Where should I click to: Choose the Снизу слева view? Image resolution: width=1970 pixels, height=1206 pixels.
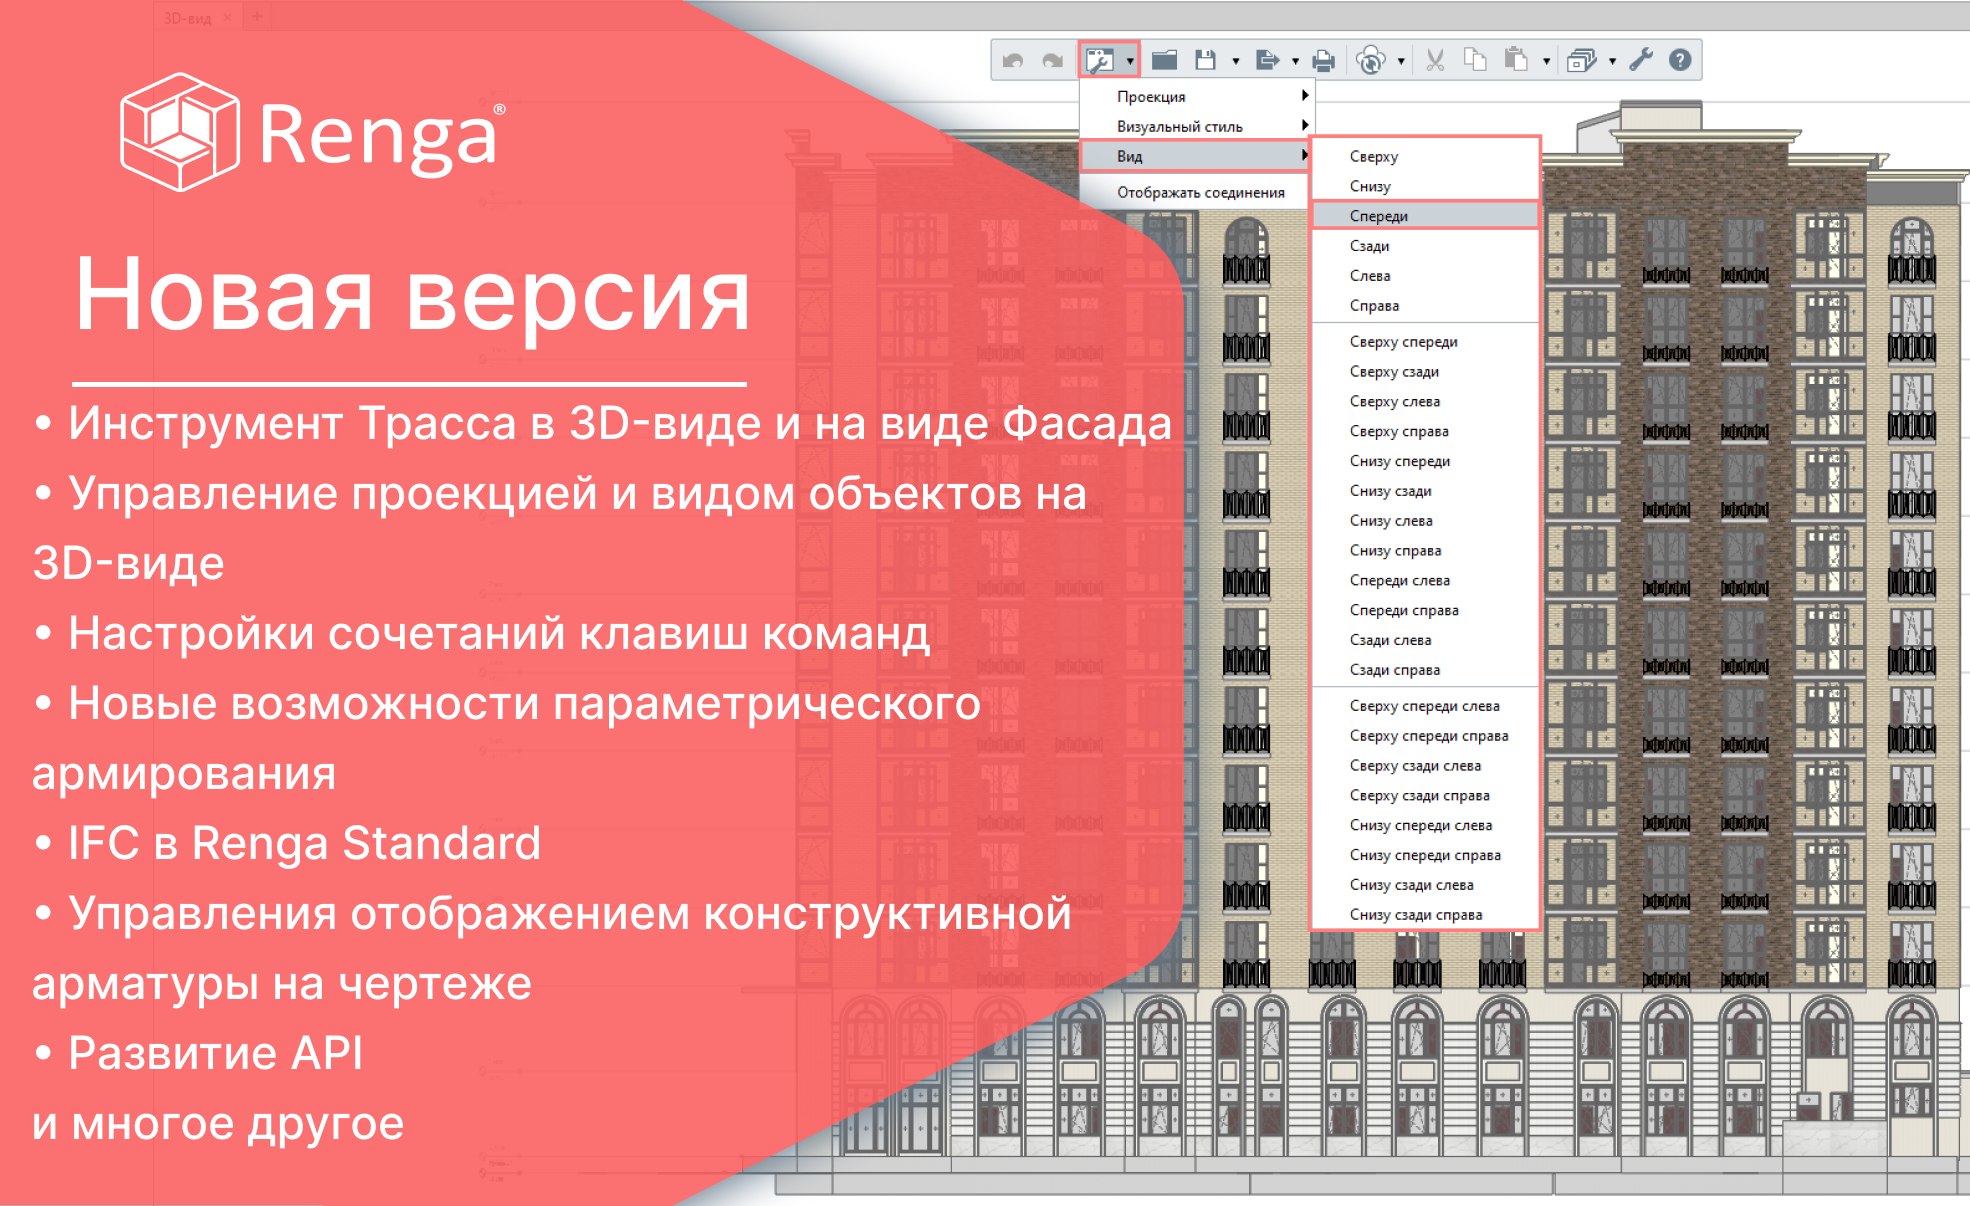click(1424, 521)
